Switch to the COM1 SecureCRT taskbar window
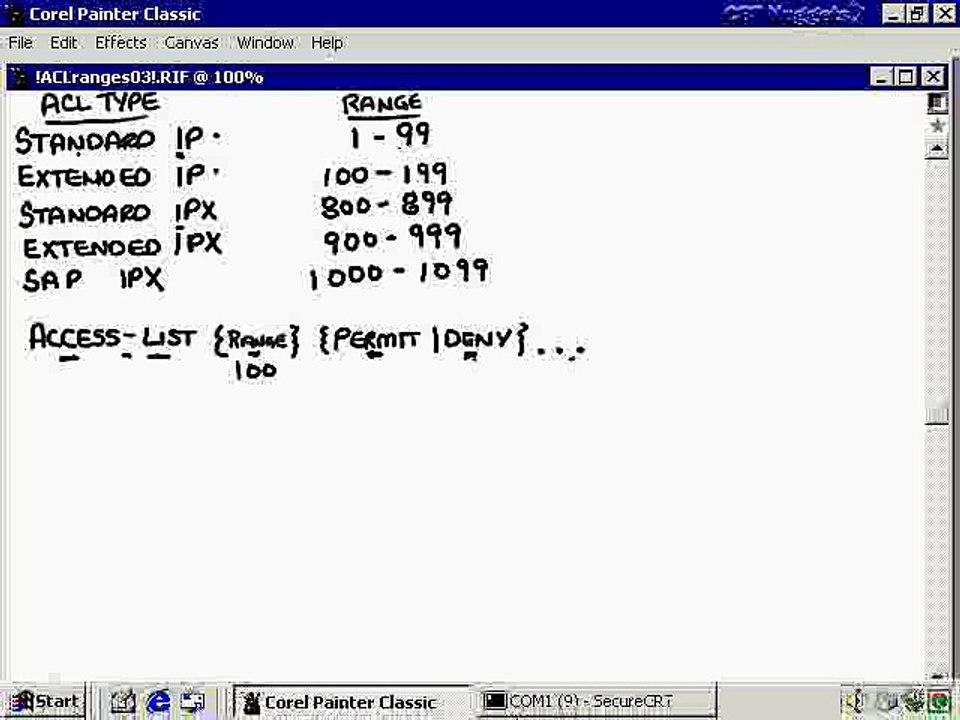960x720 pixels. click(x=596, y=701)
